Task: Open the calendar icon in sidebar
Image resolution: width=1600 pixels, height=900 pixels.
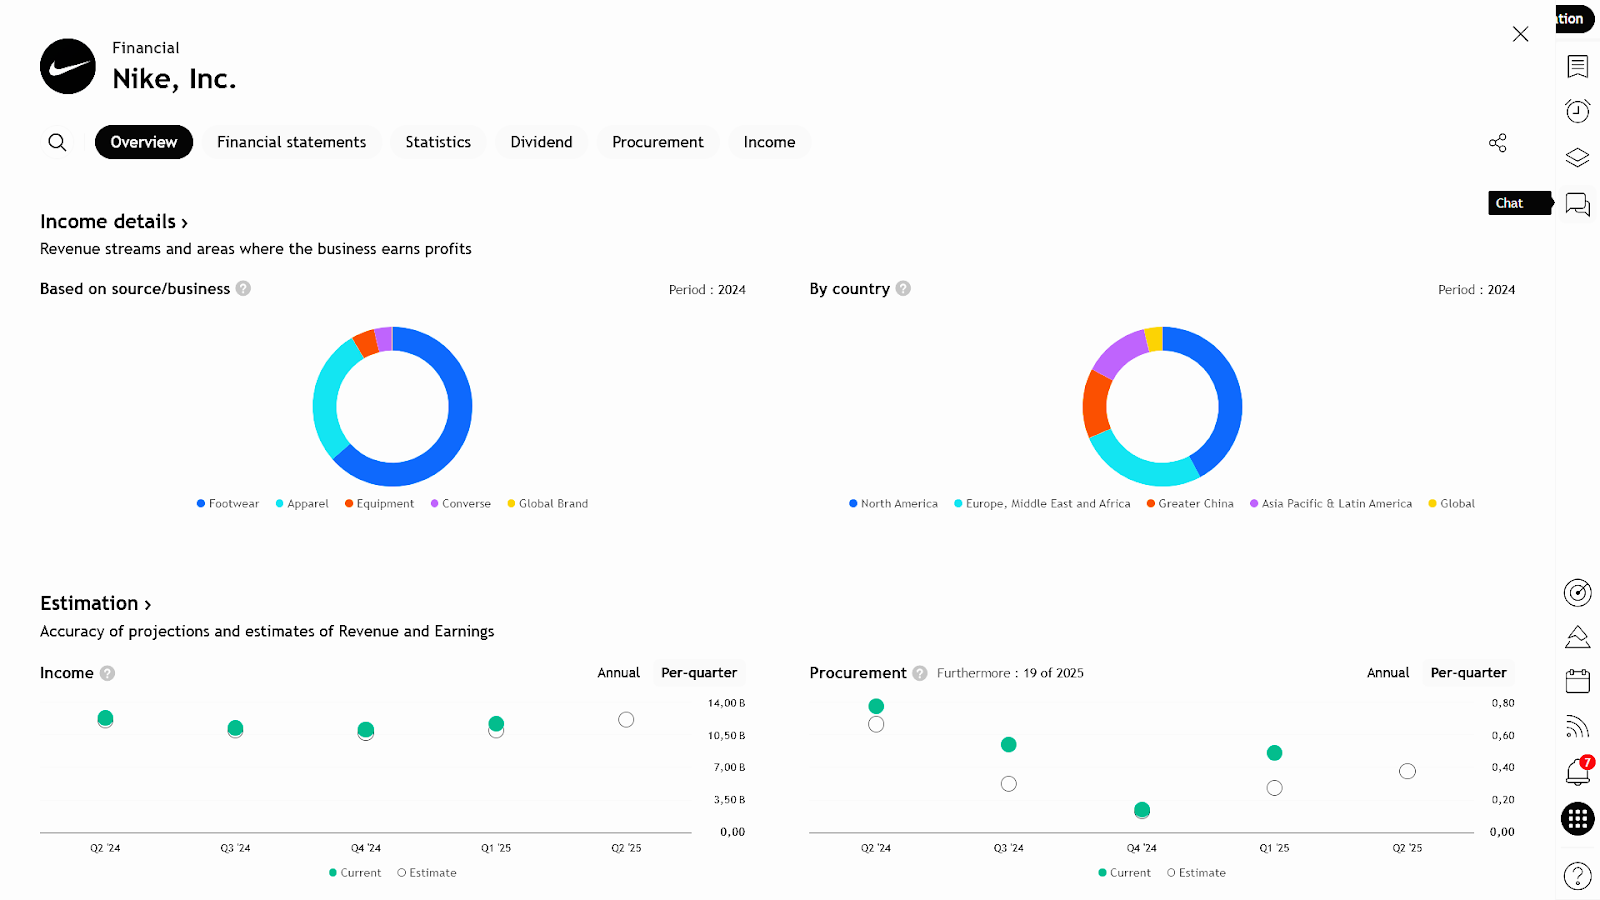Action: [1577, 681]
